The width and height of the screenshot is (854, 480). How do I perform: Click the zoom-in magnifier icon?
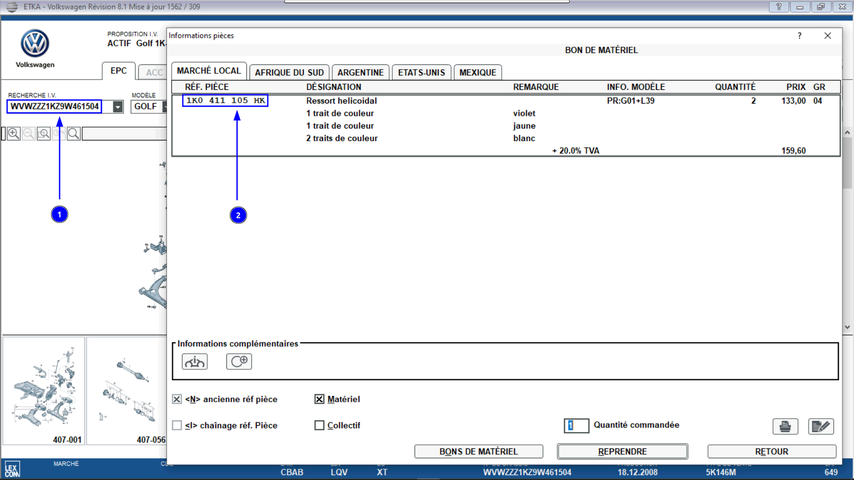coord(14,133)
